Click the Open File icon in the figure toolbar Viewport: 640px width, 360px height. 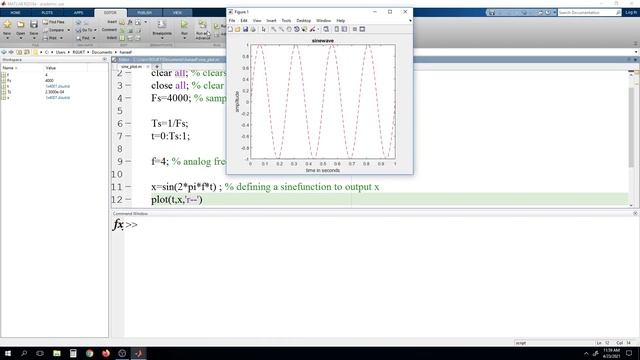coord(238,29)
